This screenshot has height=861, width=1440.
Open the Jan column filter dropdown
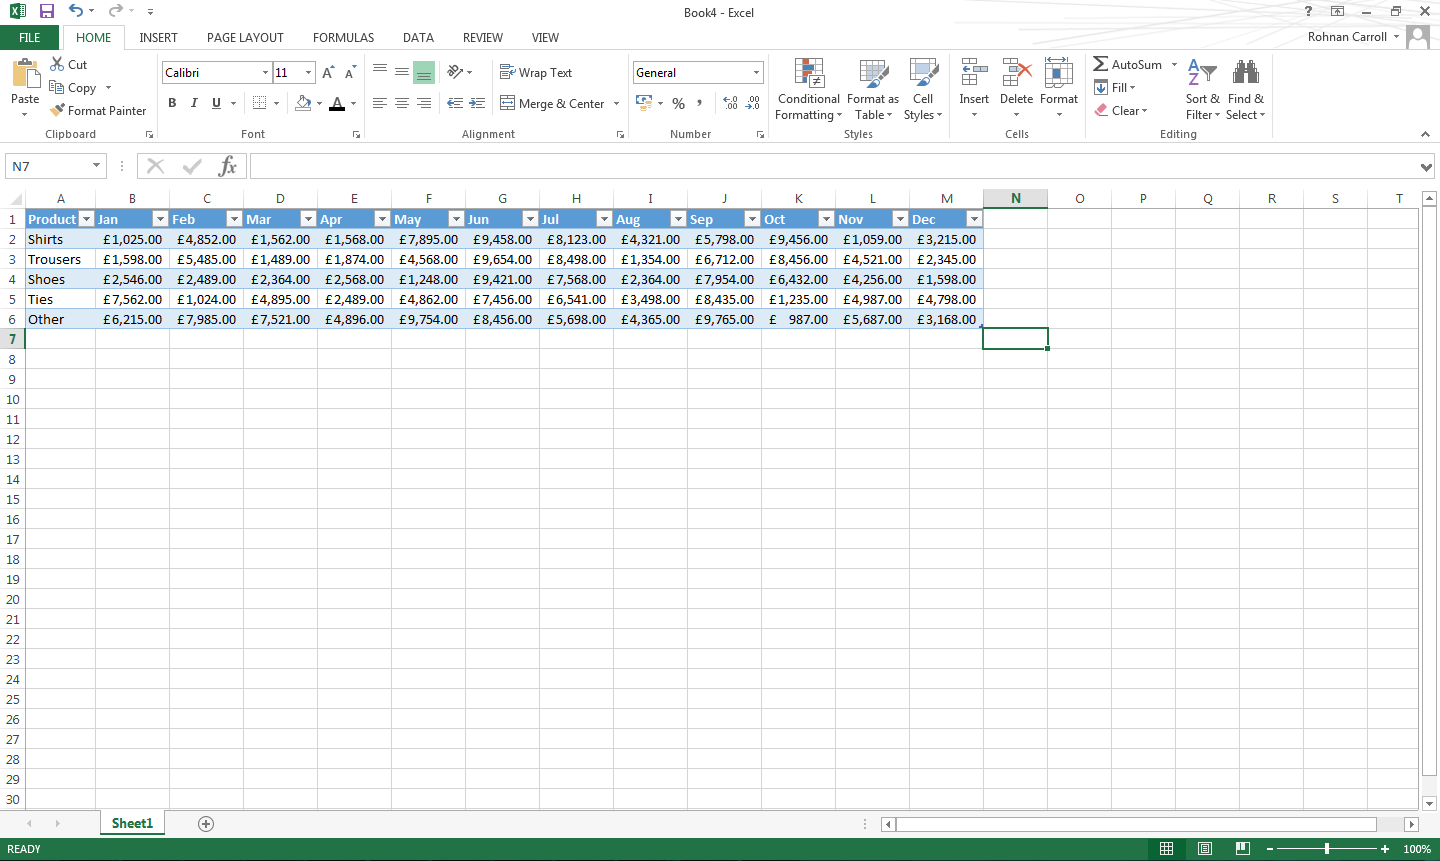[160, 219]
